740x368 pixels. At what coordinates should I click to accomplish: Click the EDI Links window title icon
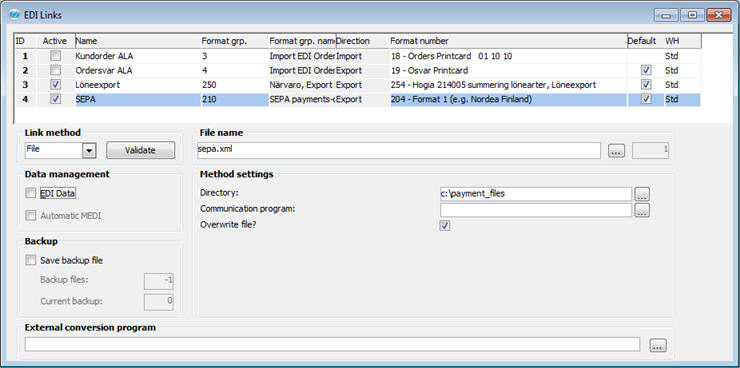[x=15, y=15]
